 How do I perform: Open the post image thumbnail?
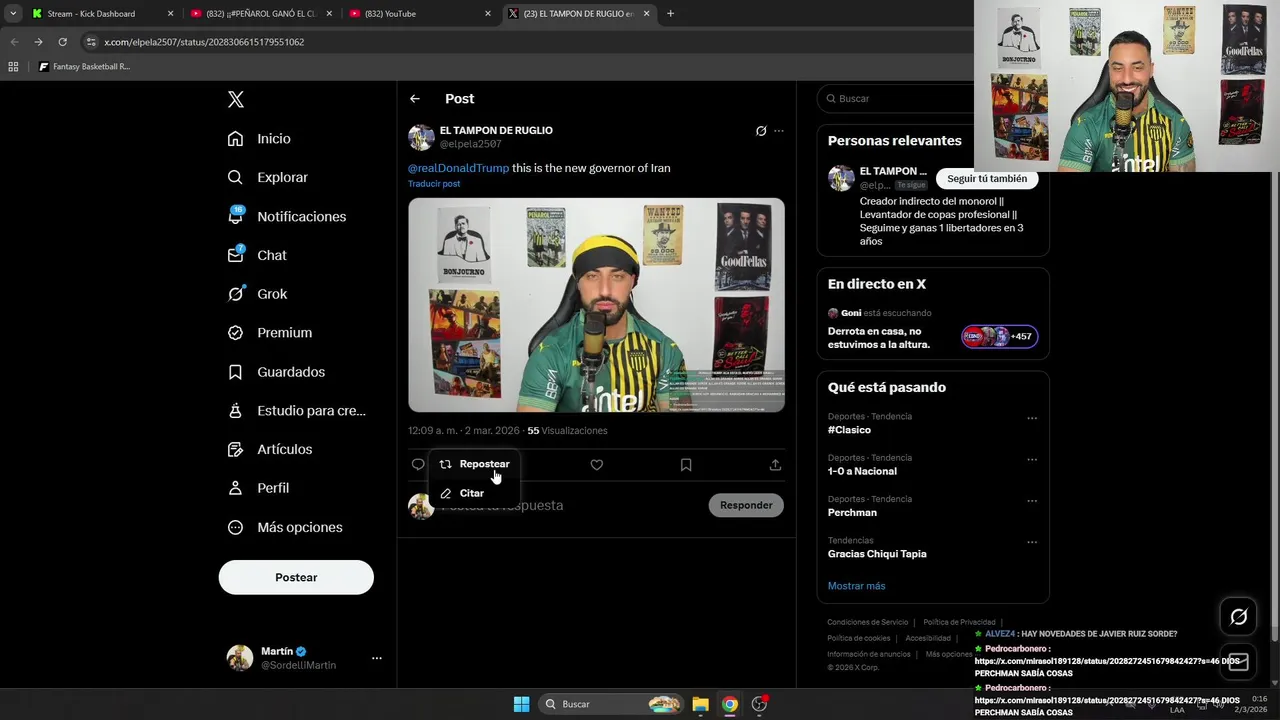596,305
